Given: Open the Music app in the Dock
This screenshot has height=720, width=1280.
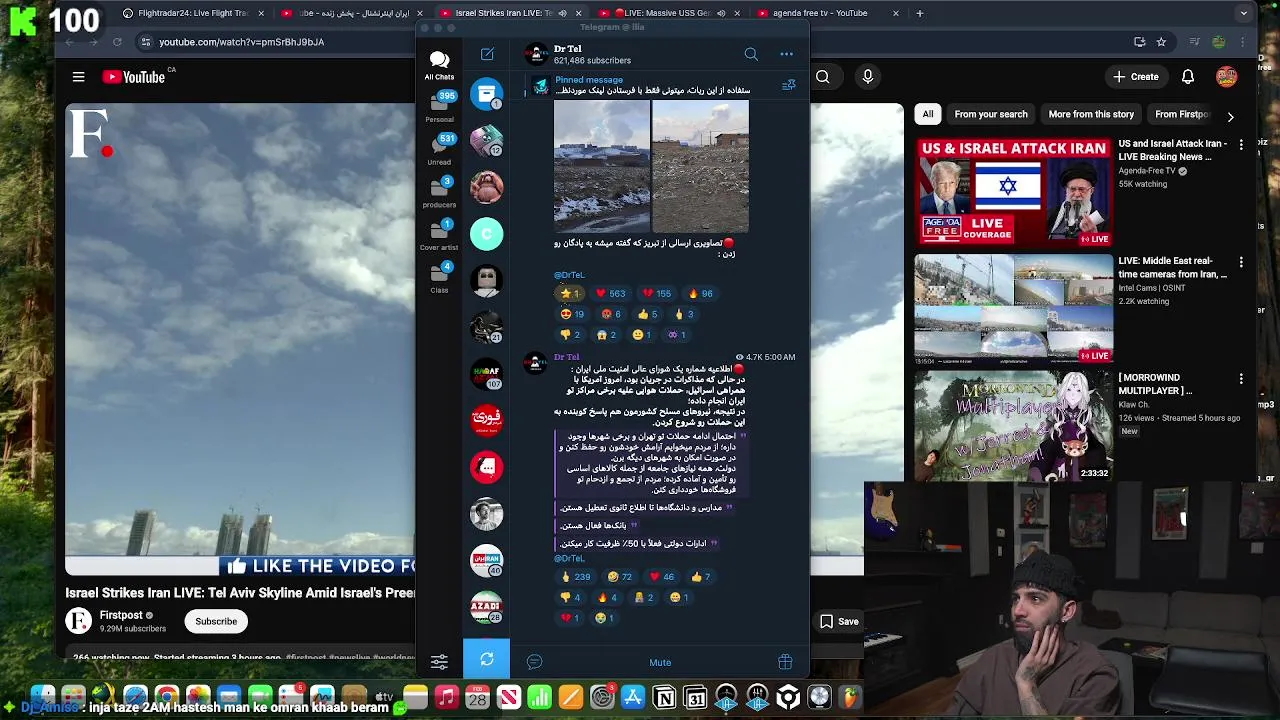Looking at the screenshot, I should [x=446, y=697].
